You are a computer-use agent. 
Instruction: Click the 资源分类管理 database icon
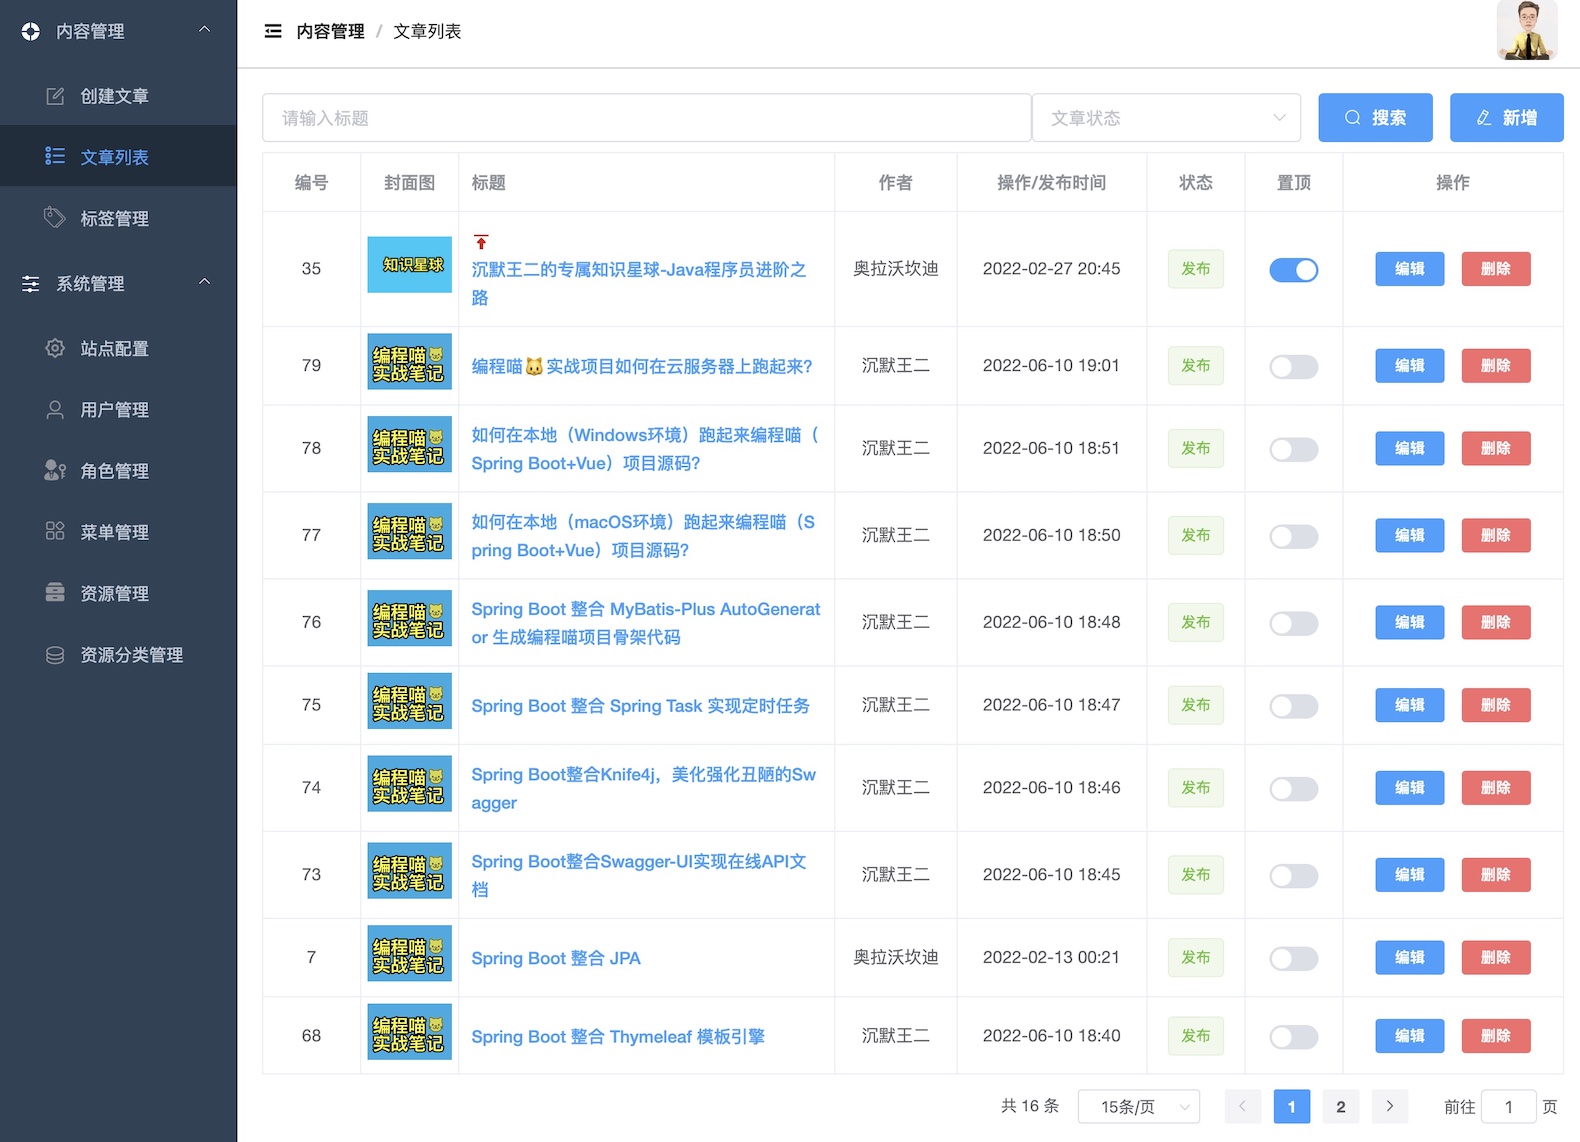55,655
